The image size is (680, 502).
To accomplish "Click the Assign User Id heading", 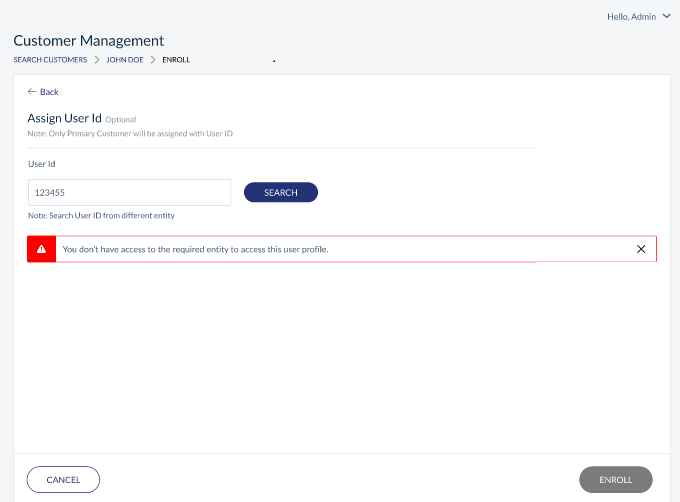I will [65, 118].
